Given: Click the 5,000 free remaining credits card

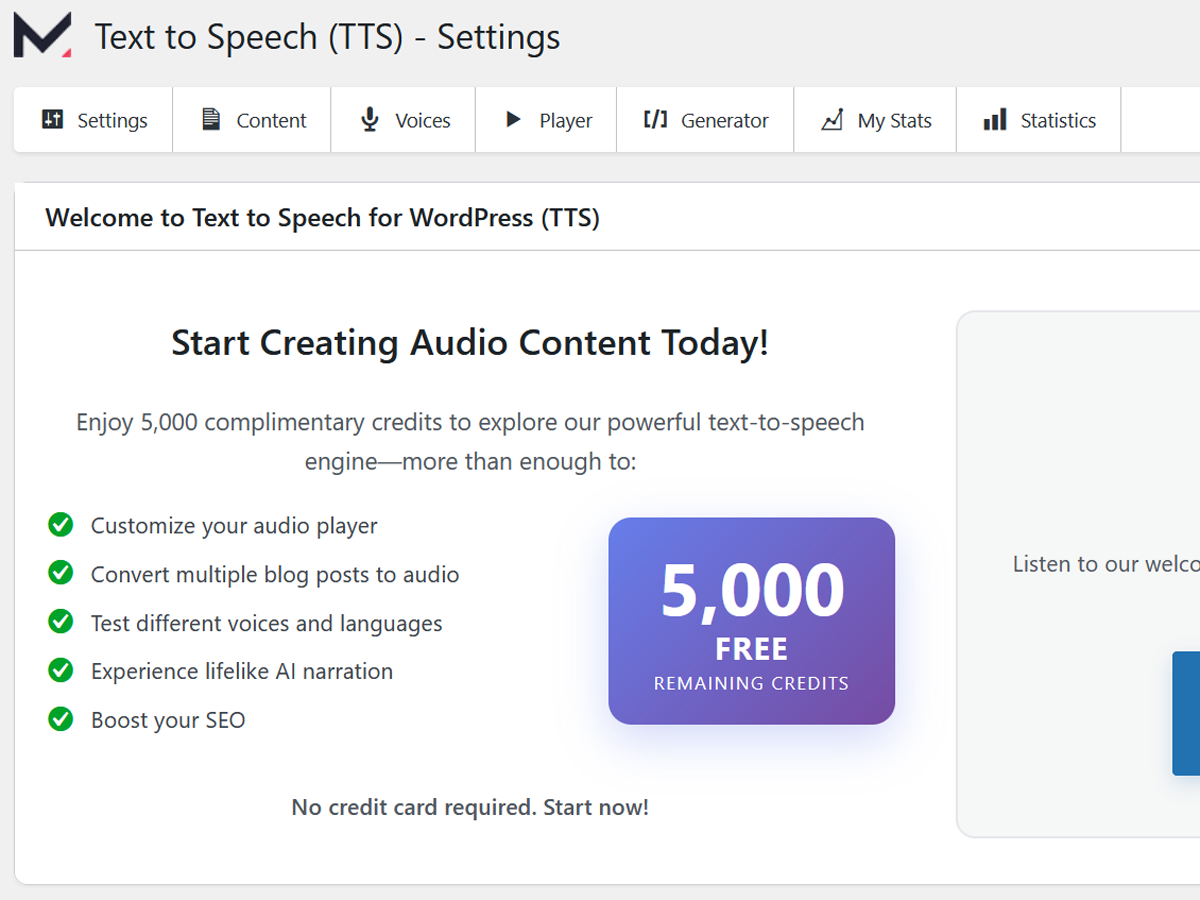Looking at the screenshot, I should tap(751, 621).
